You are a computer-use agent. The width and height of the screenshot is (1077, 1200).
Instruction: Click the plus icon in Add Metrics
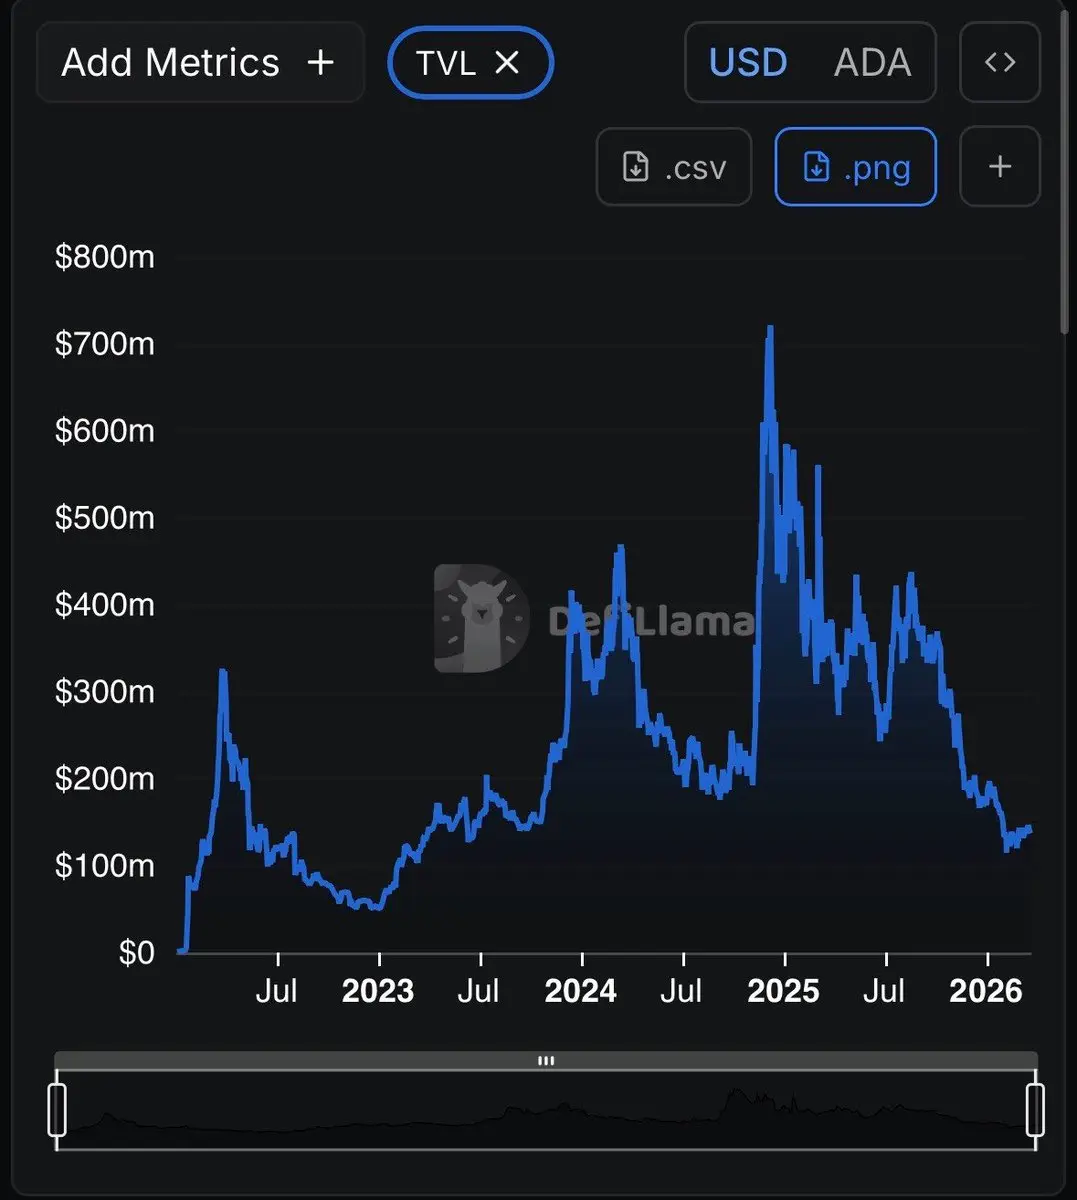point(320,63)
